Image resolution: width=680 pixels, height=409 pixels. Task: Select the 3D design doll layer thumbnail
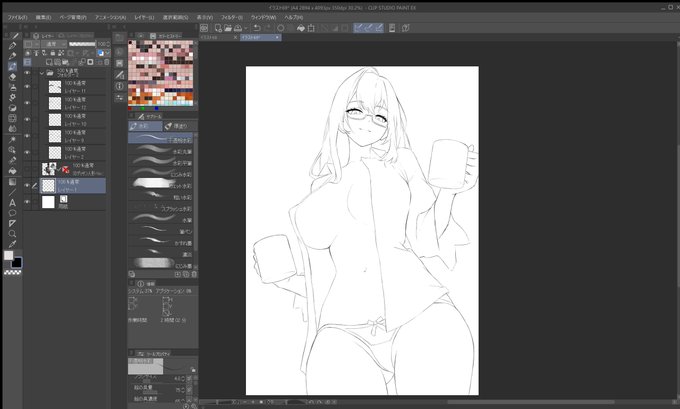coord(49,169)
